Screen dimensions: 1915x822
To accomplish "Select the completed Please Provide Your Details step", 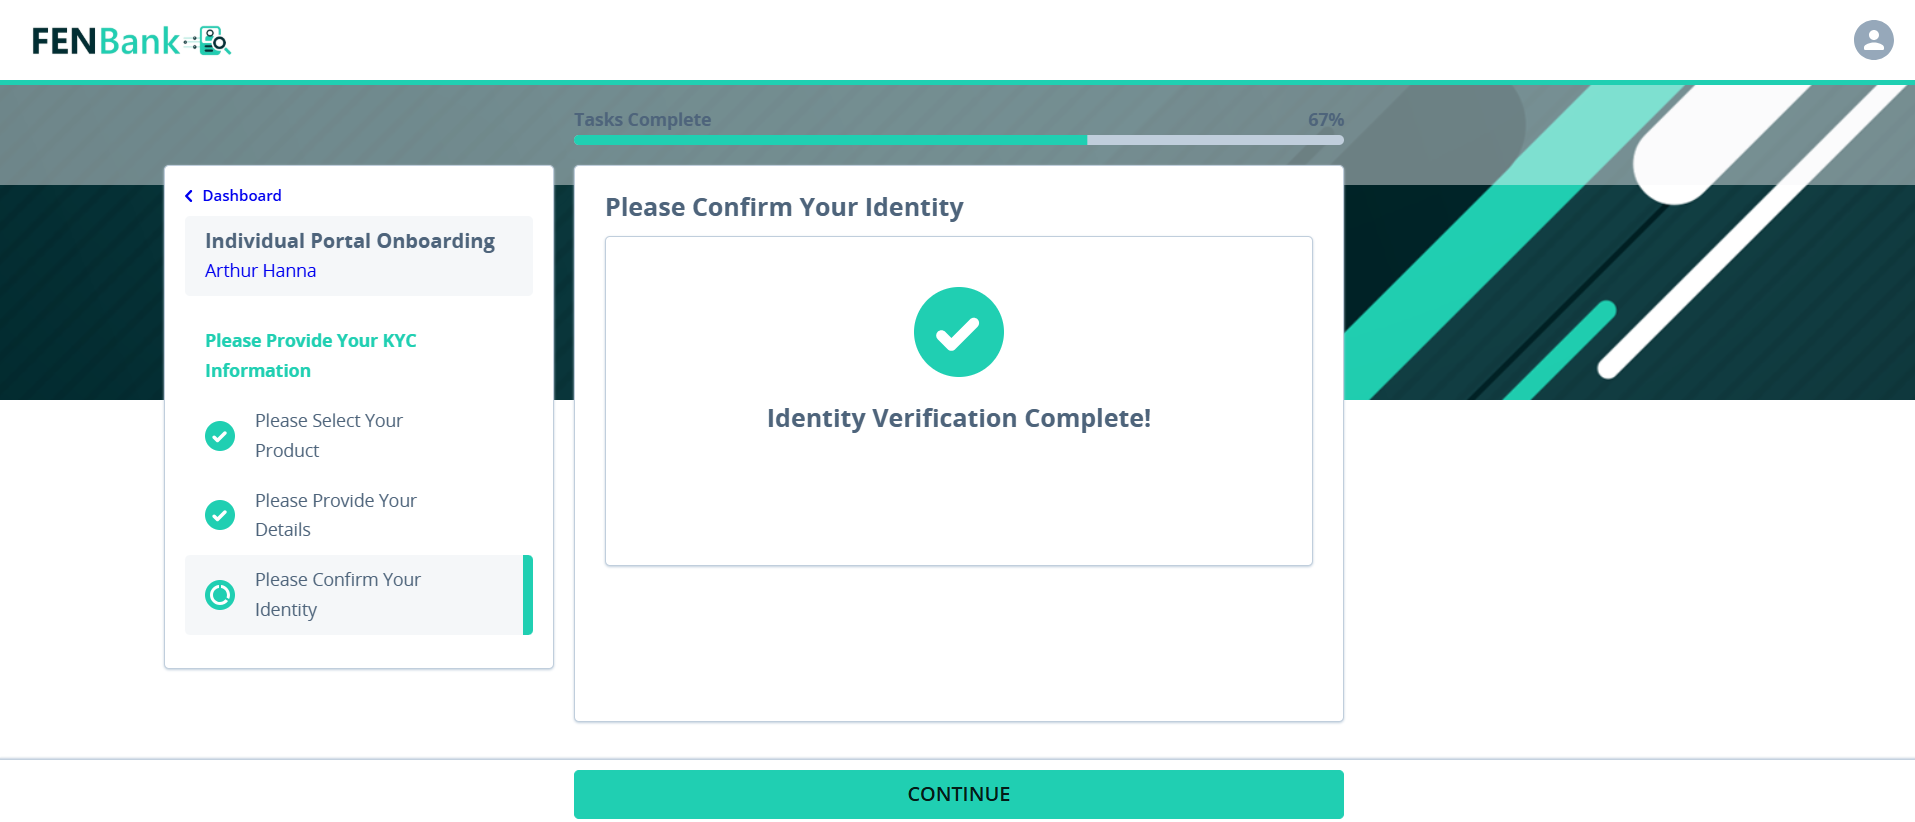I will tap(336, 514).
